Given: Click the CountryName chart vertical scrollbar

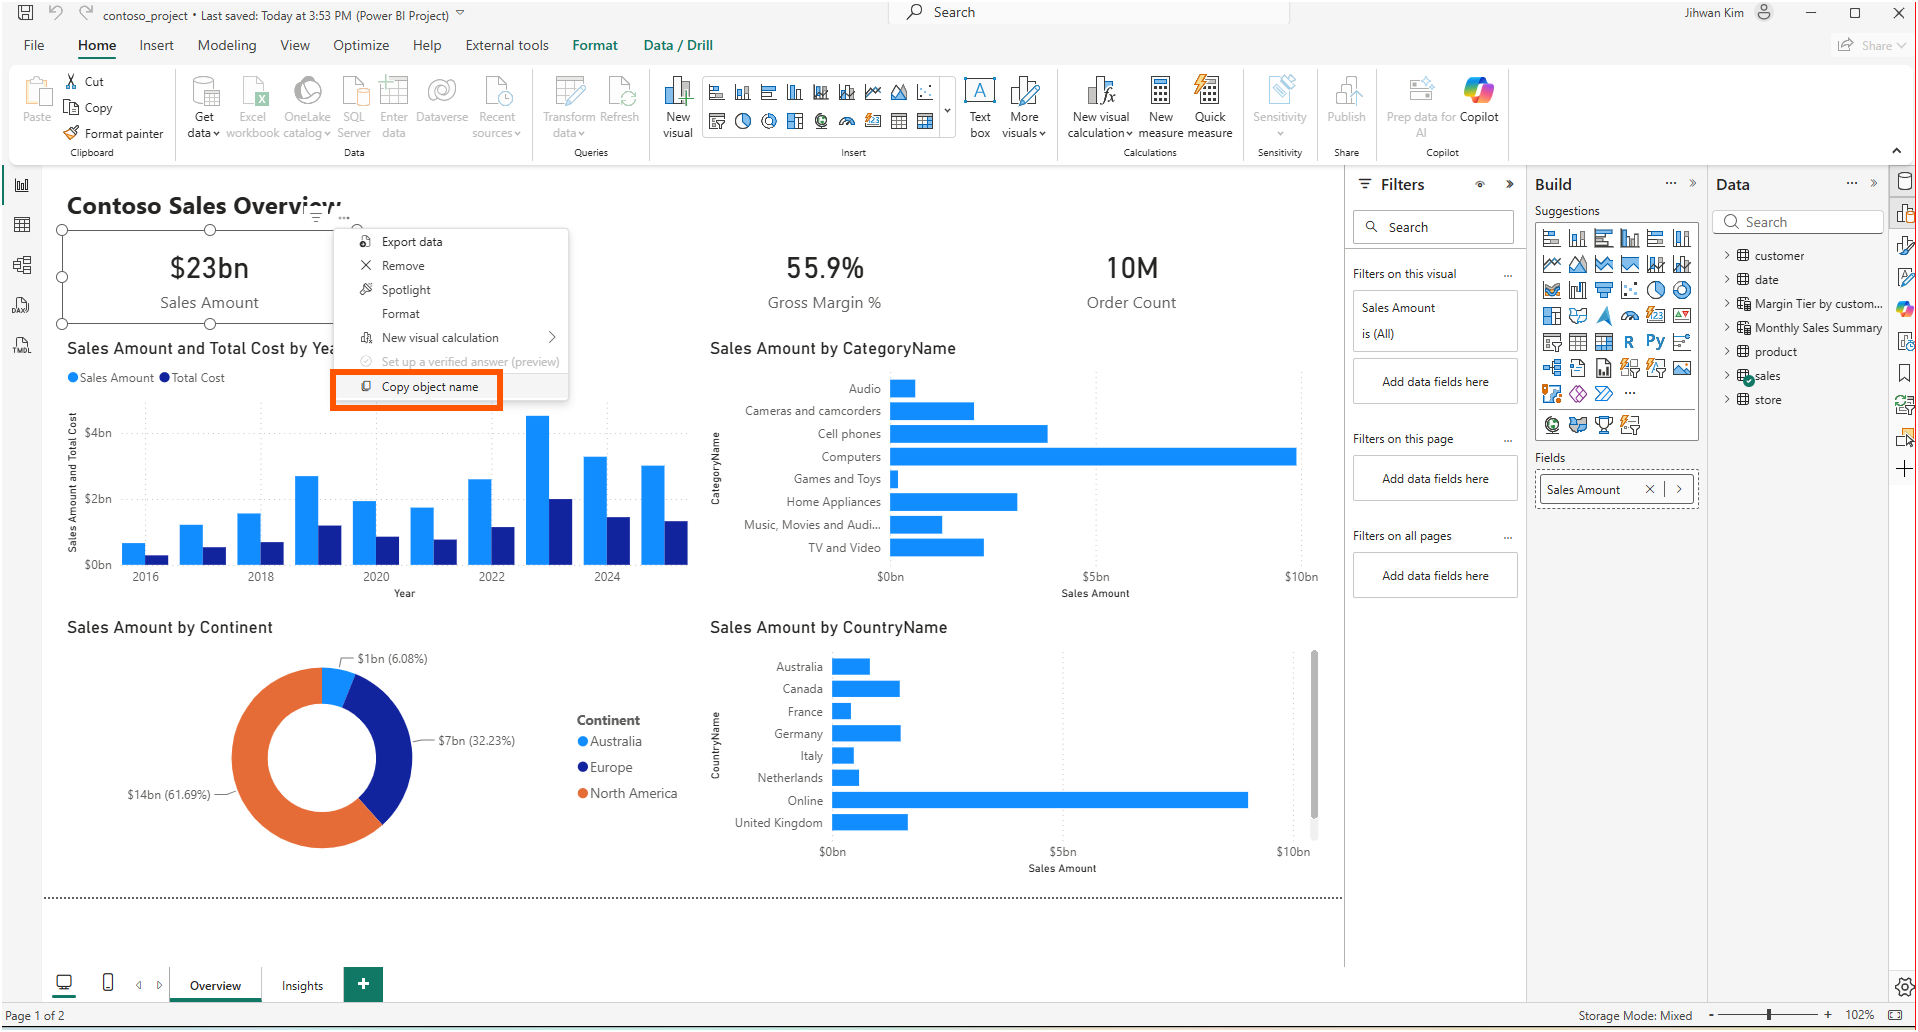Looking at the screenshot, I should pos(1314,735).
